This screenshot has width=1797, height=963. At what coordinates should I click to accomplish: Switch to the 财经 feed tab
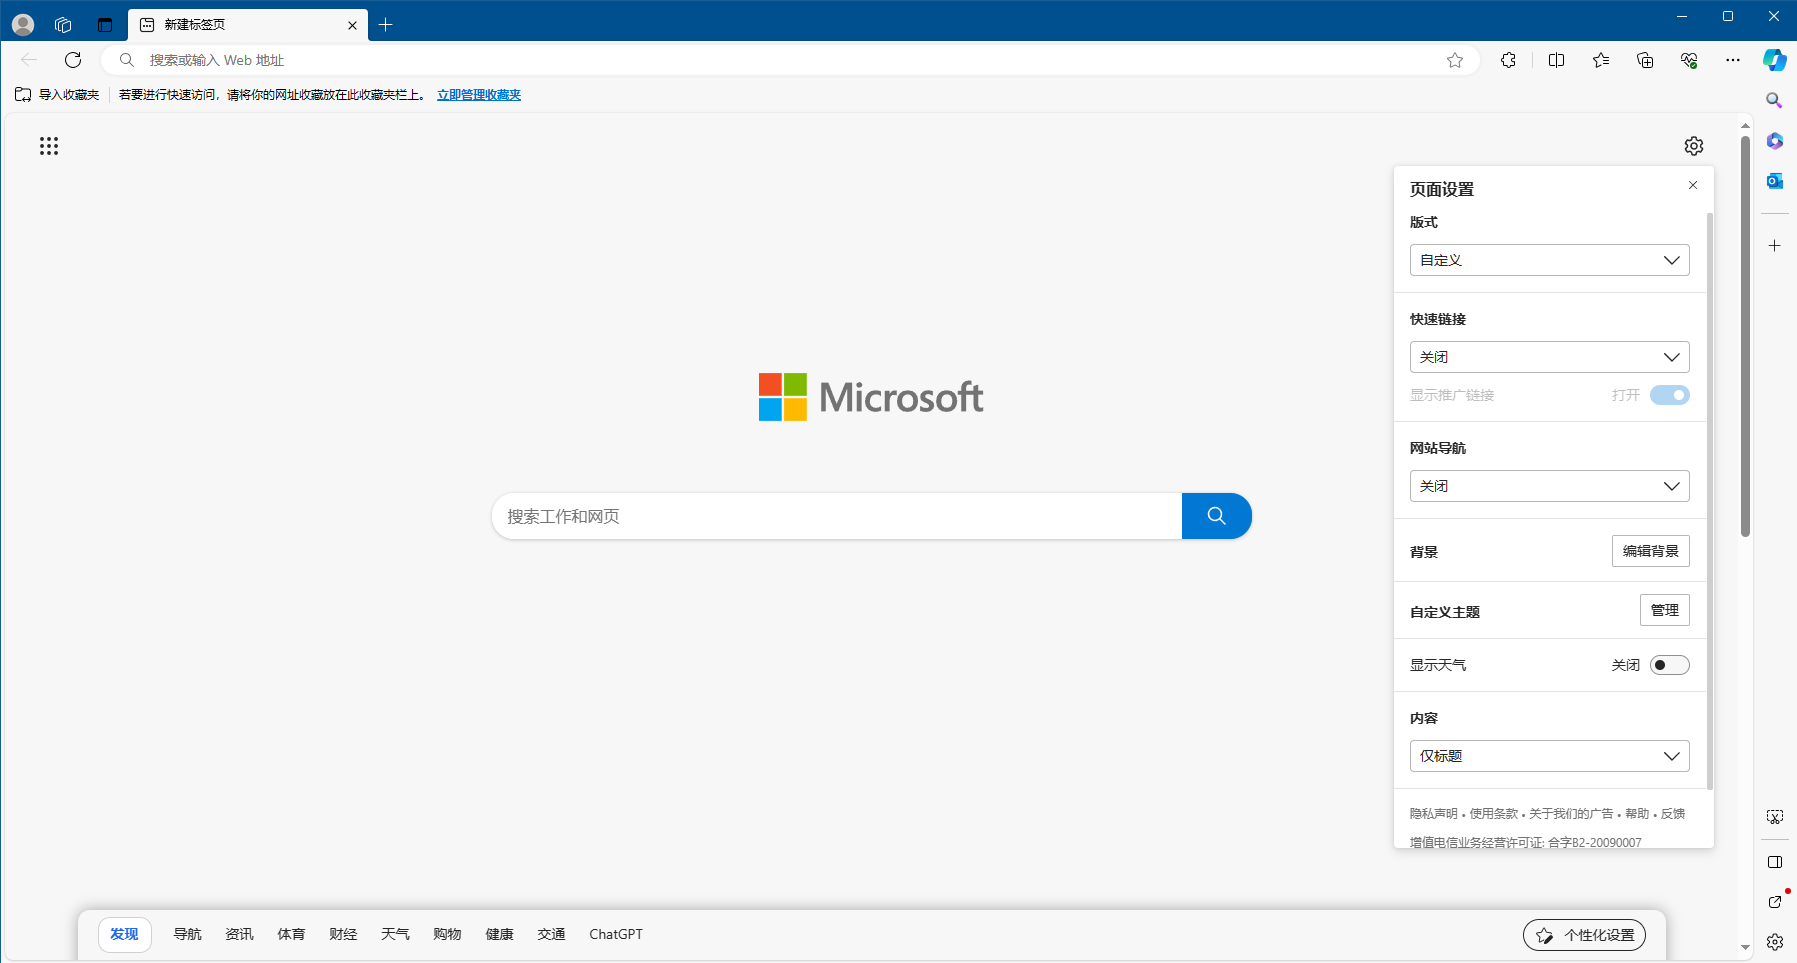pyautogui.click(x=343, y=934)
